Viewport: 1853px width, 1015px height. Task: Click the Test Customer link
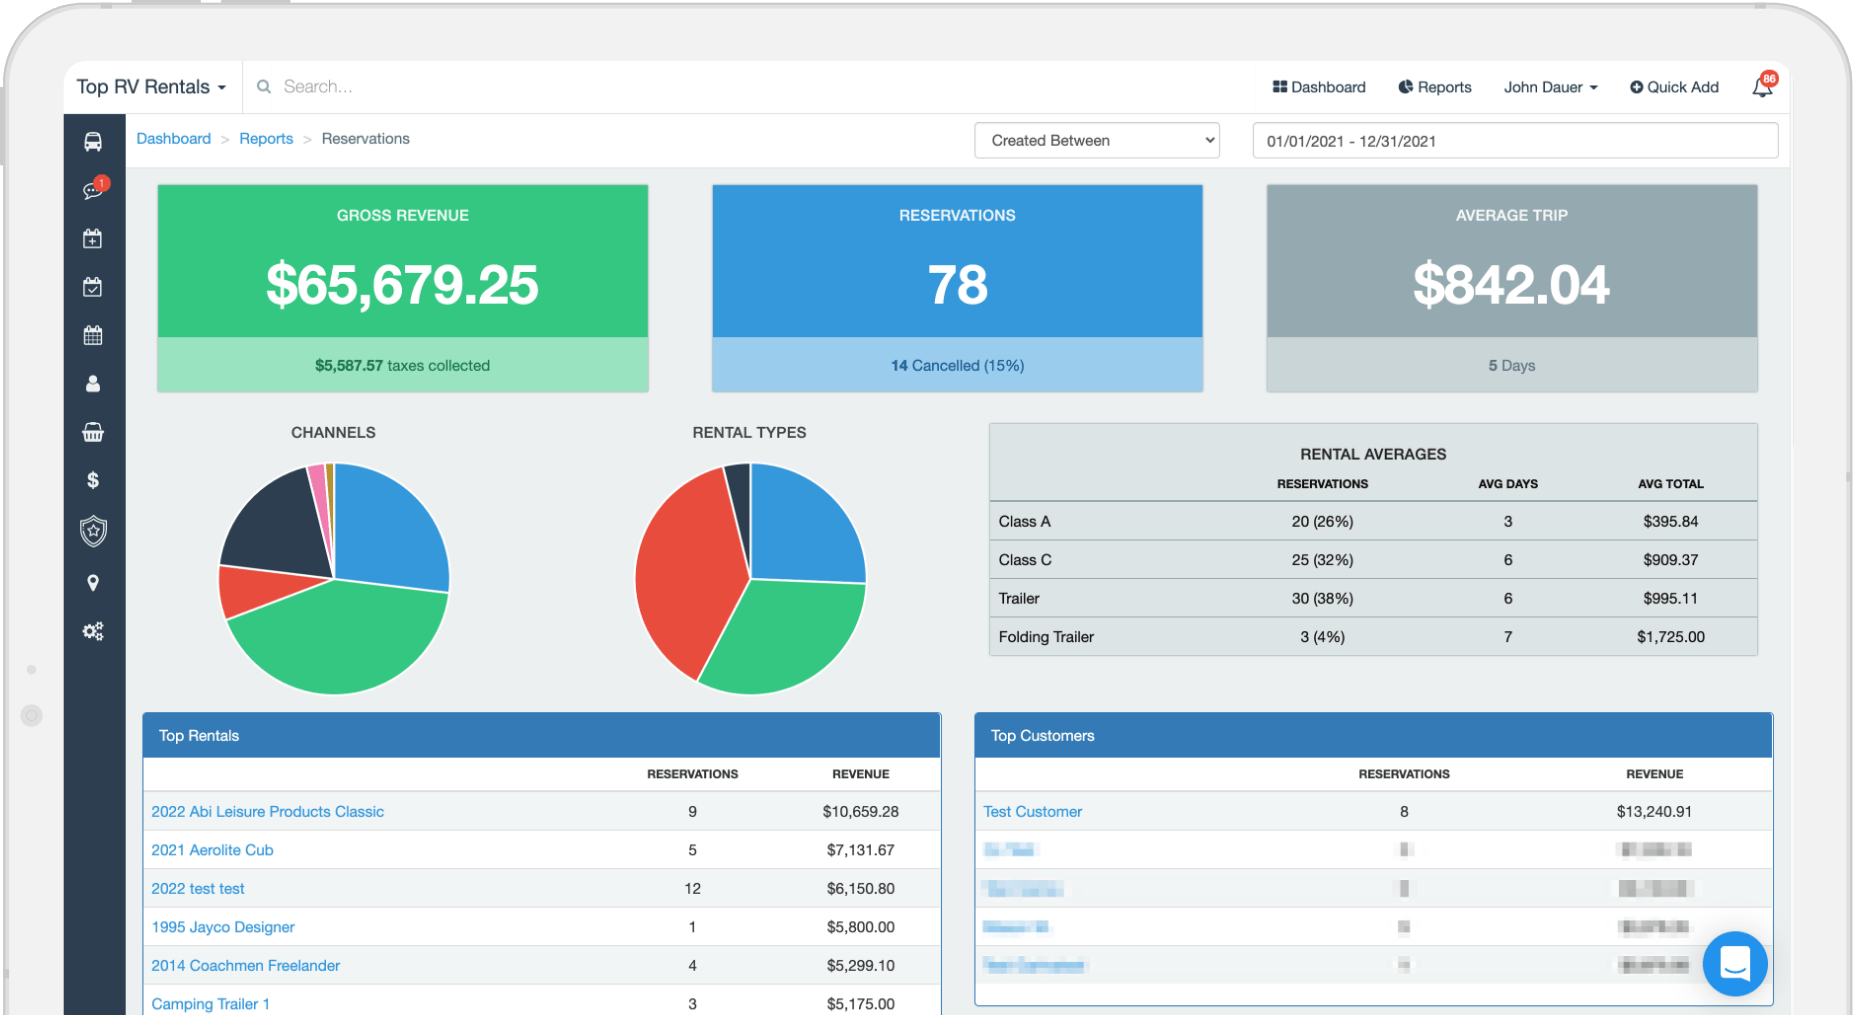(x=1032, y=812)
